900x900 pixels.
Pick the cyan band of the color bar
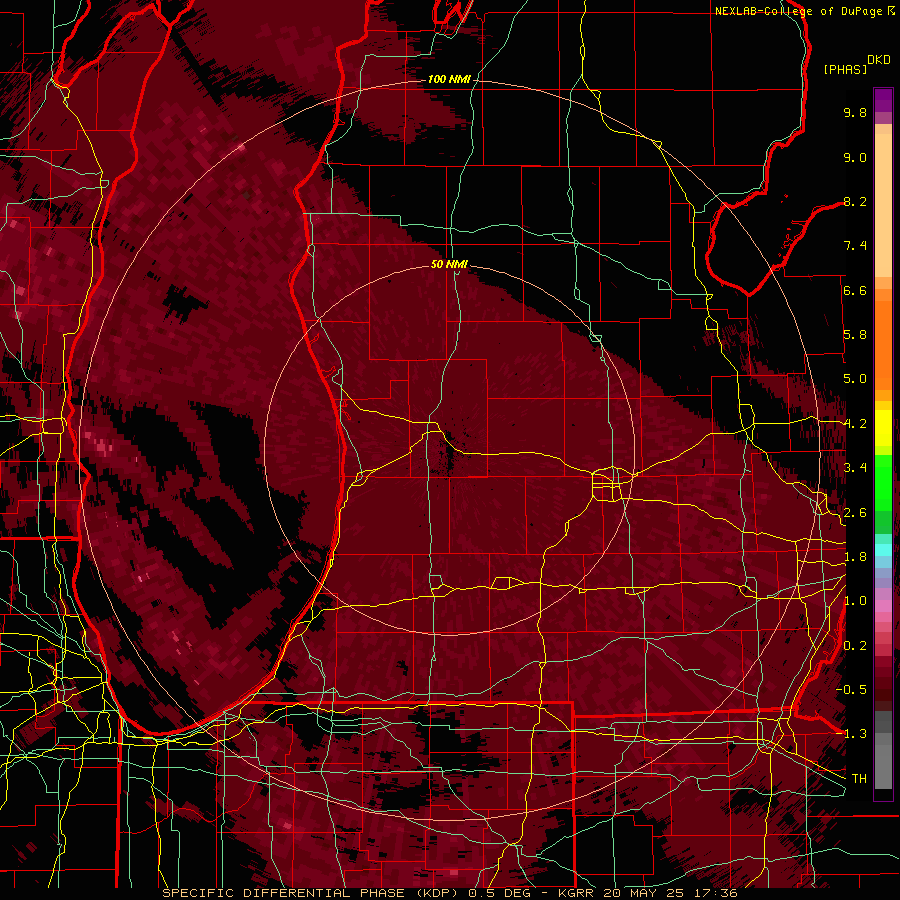click(883, 549)
